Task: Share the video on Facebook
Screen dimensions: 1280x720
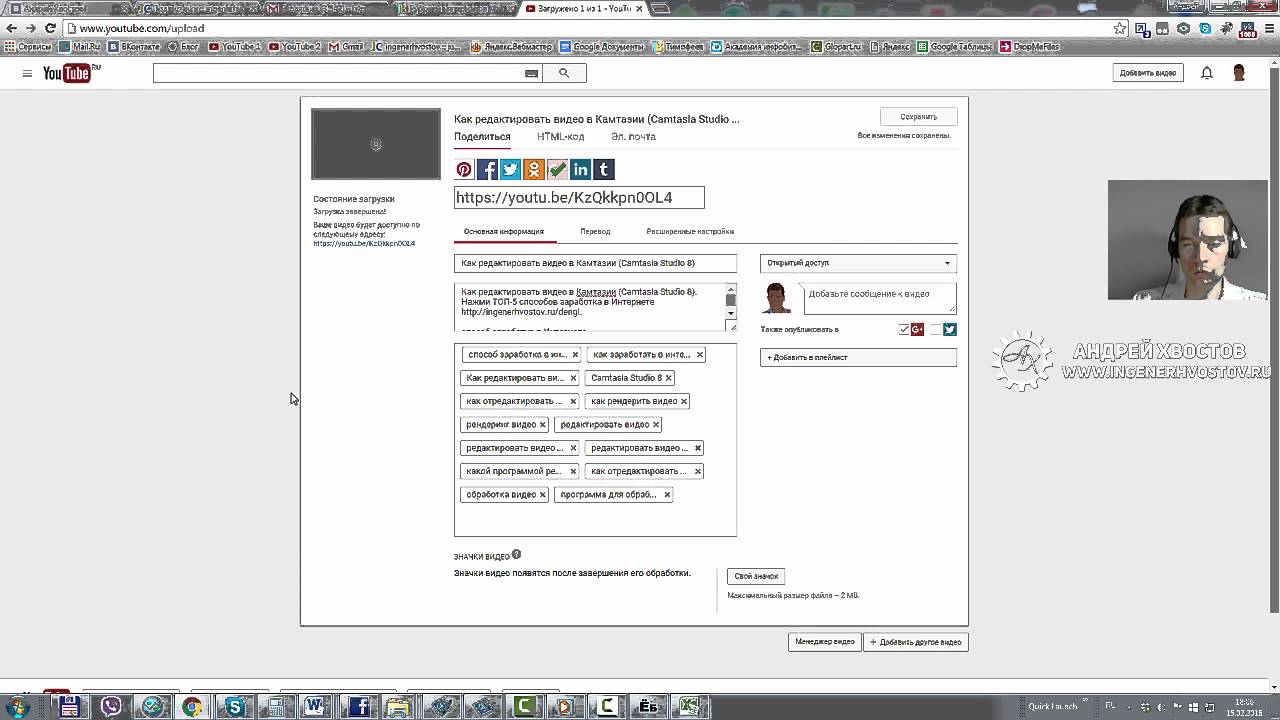Action: coord(487,169)
